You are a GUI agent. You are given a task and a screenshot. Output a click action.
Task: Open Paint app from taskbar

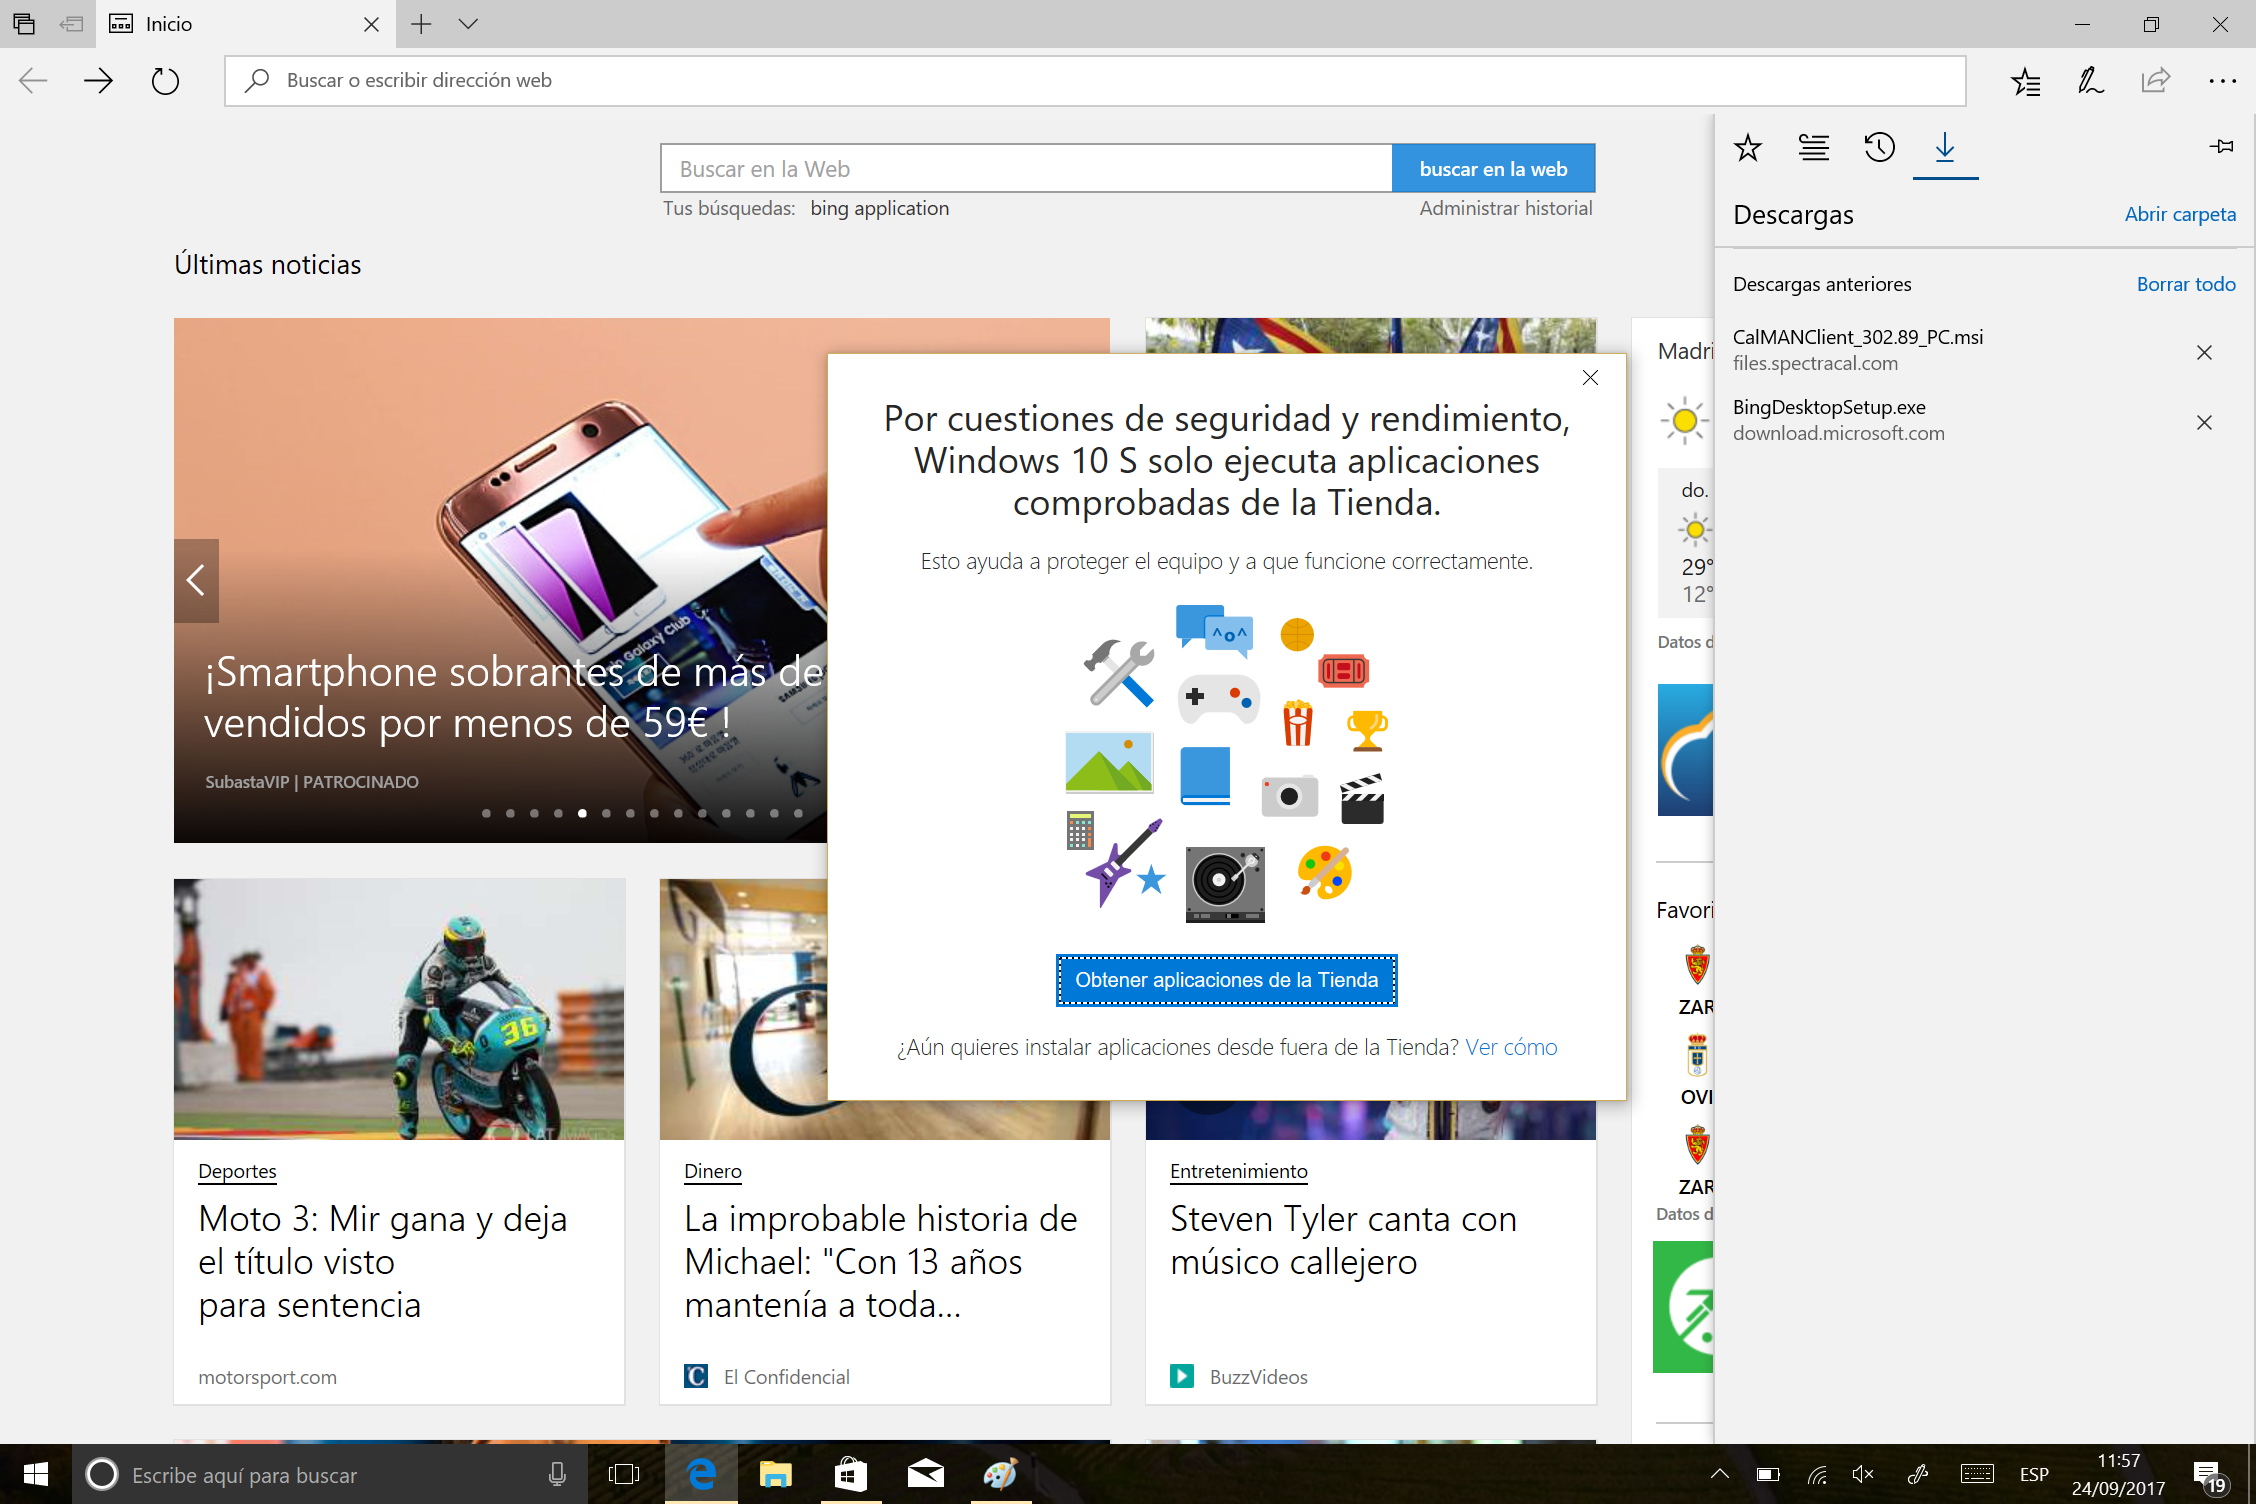(1000, 1474)
